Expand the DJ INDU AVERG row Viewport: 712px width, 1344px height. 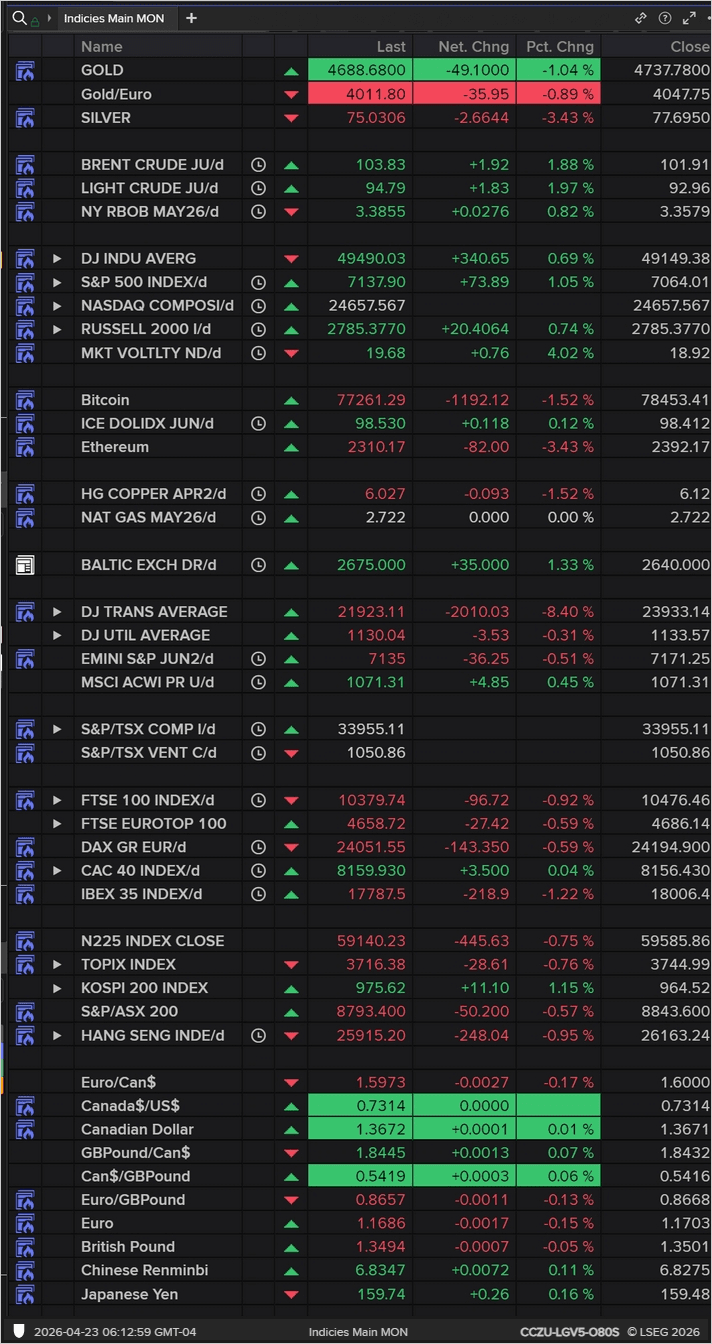58,259
